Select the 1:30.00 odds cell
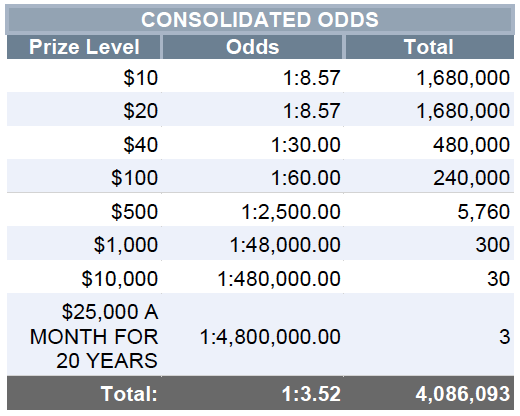The width and height of the screenshot is (520, 416). click(253, 145)
